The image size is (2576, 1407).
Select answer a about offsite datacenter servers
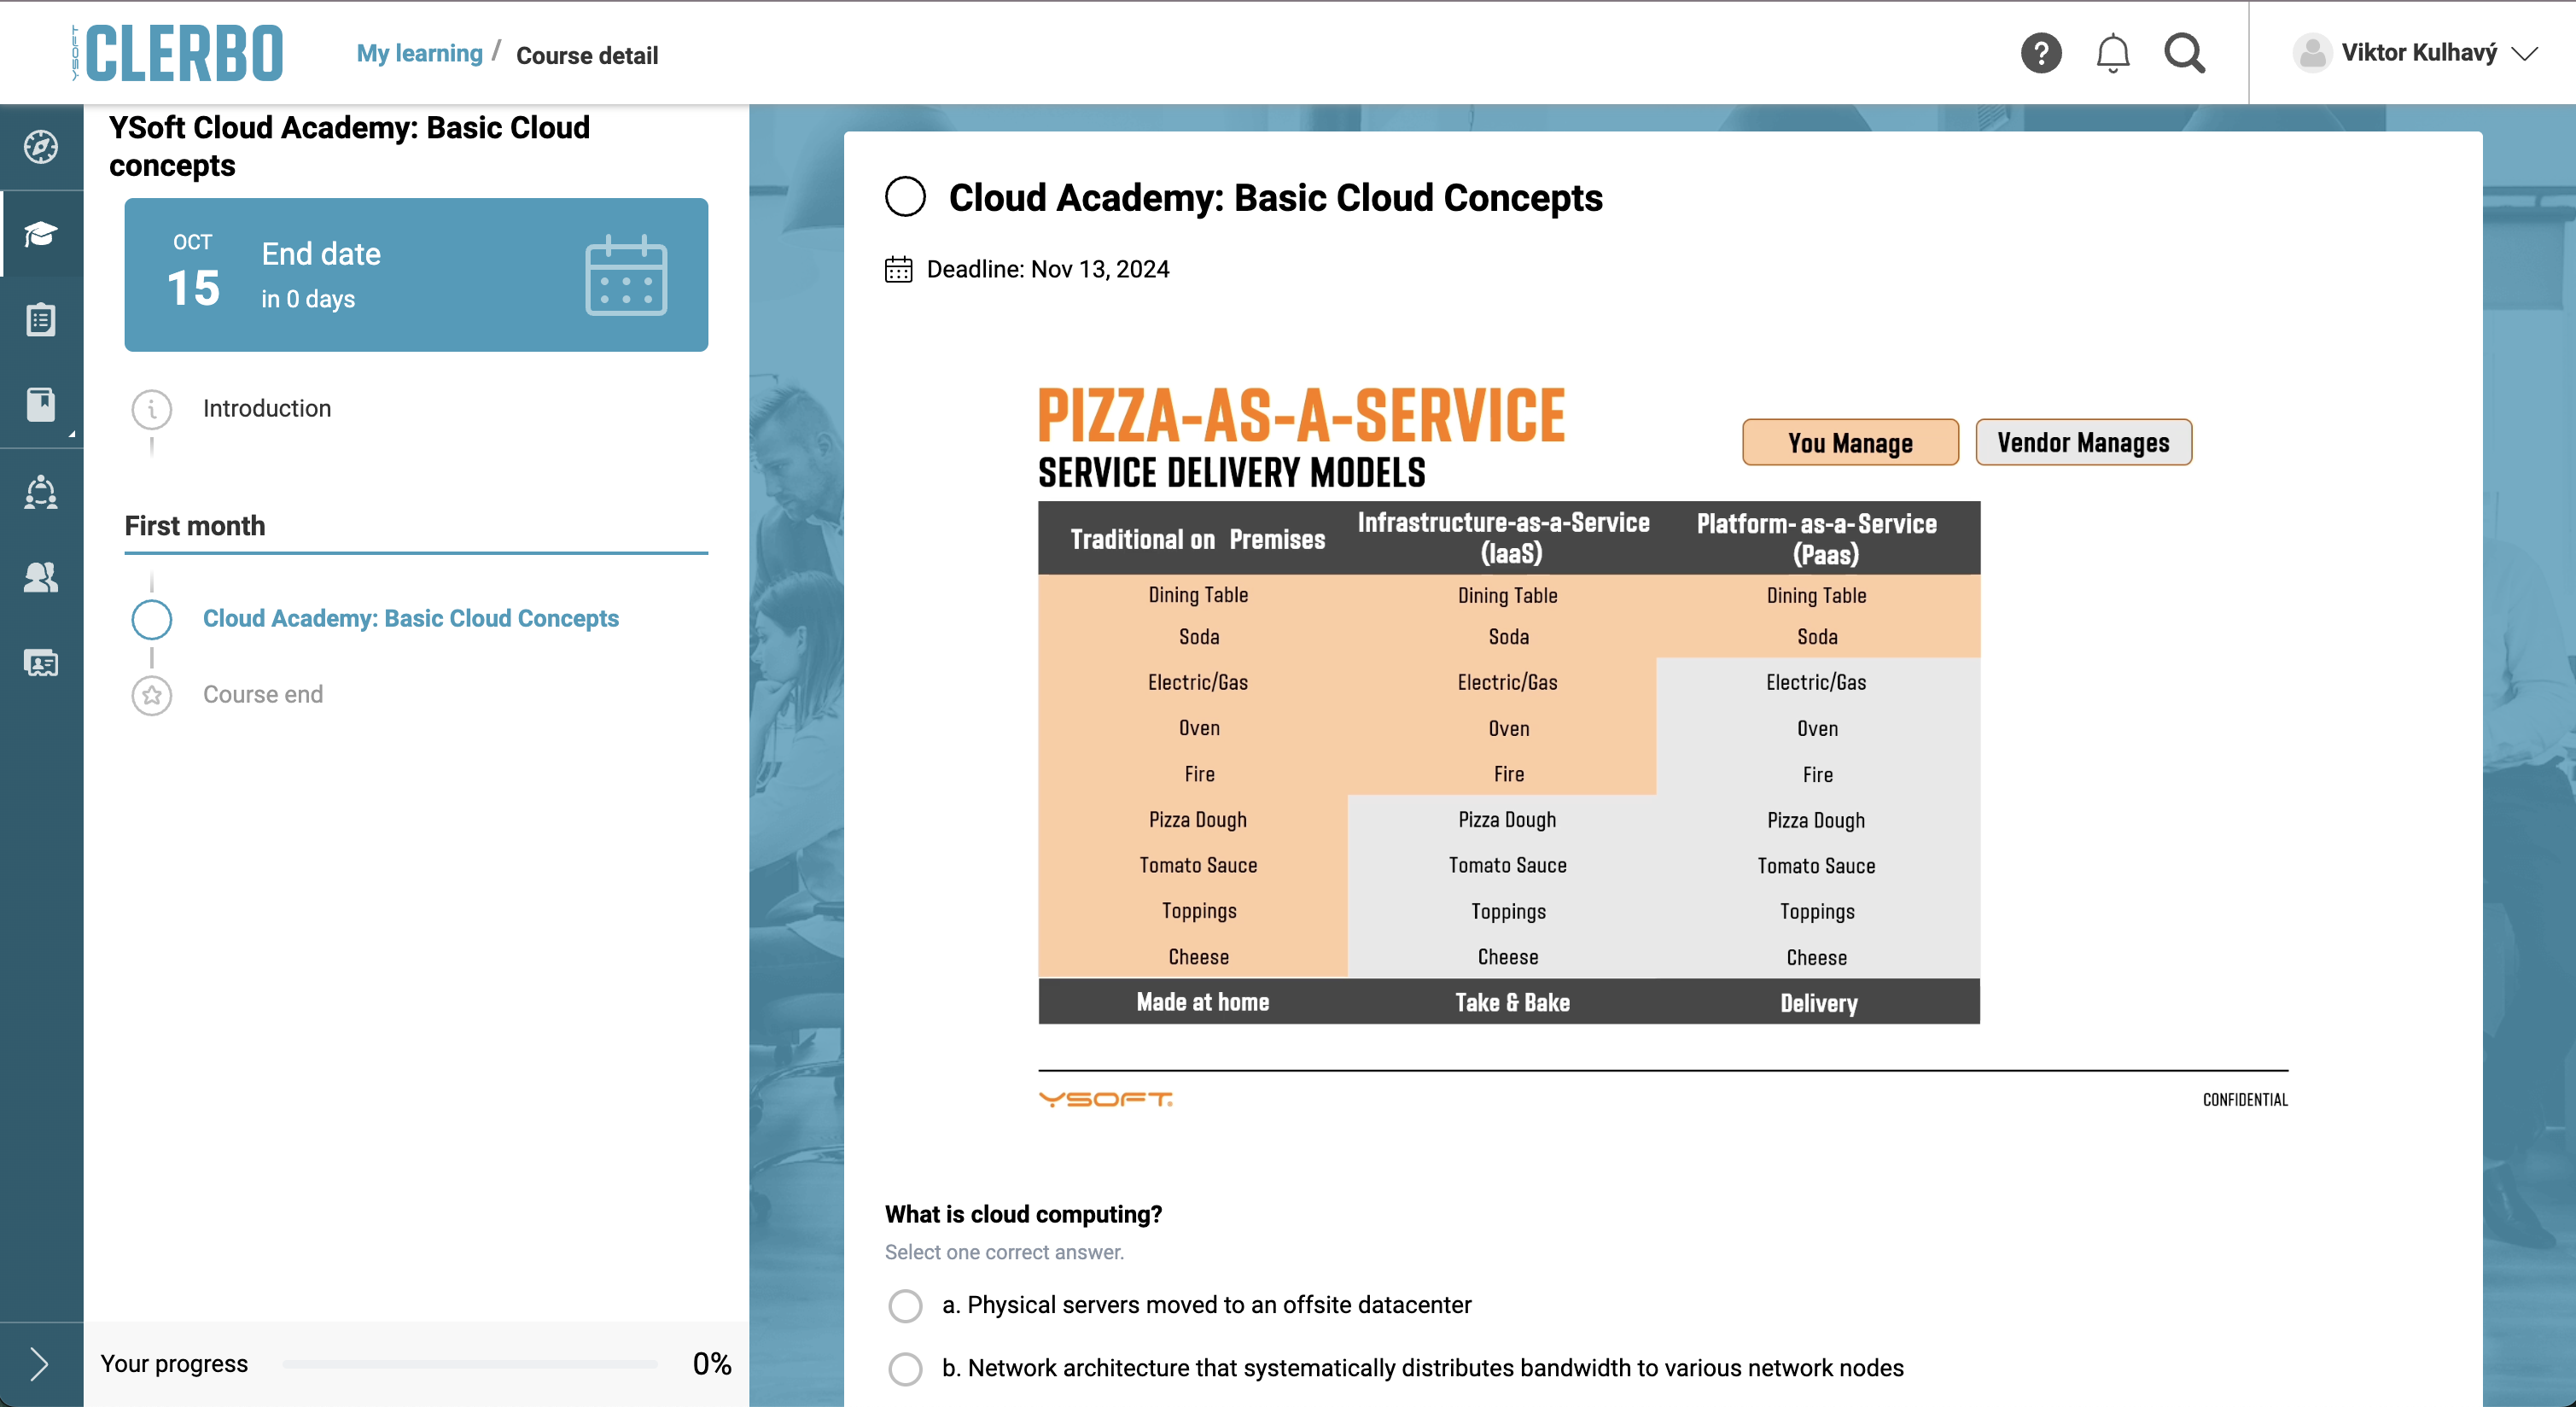coord(905,1305)
